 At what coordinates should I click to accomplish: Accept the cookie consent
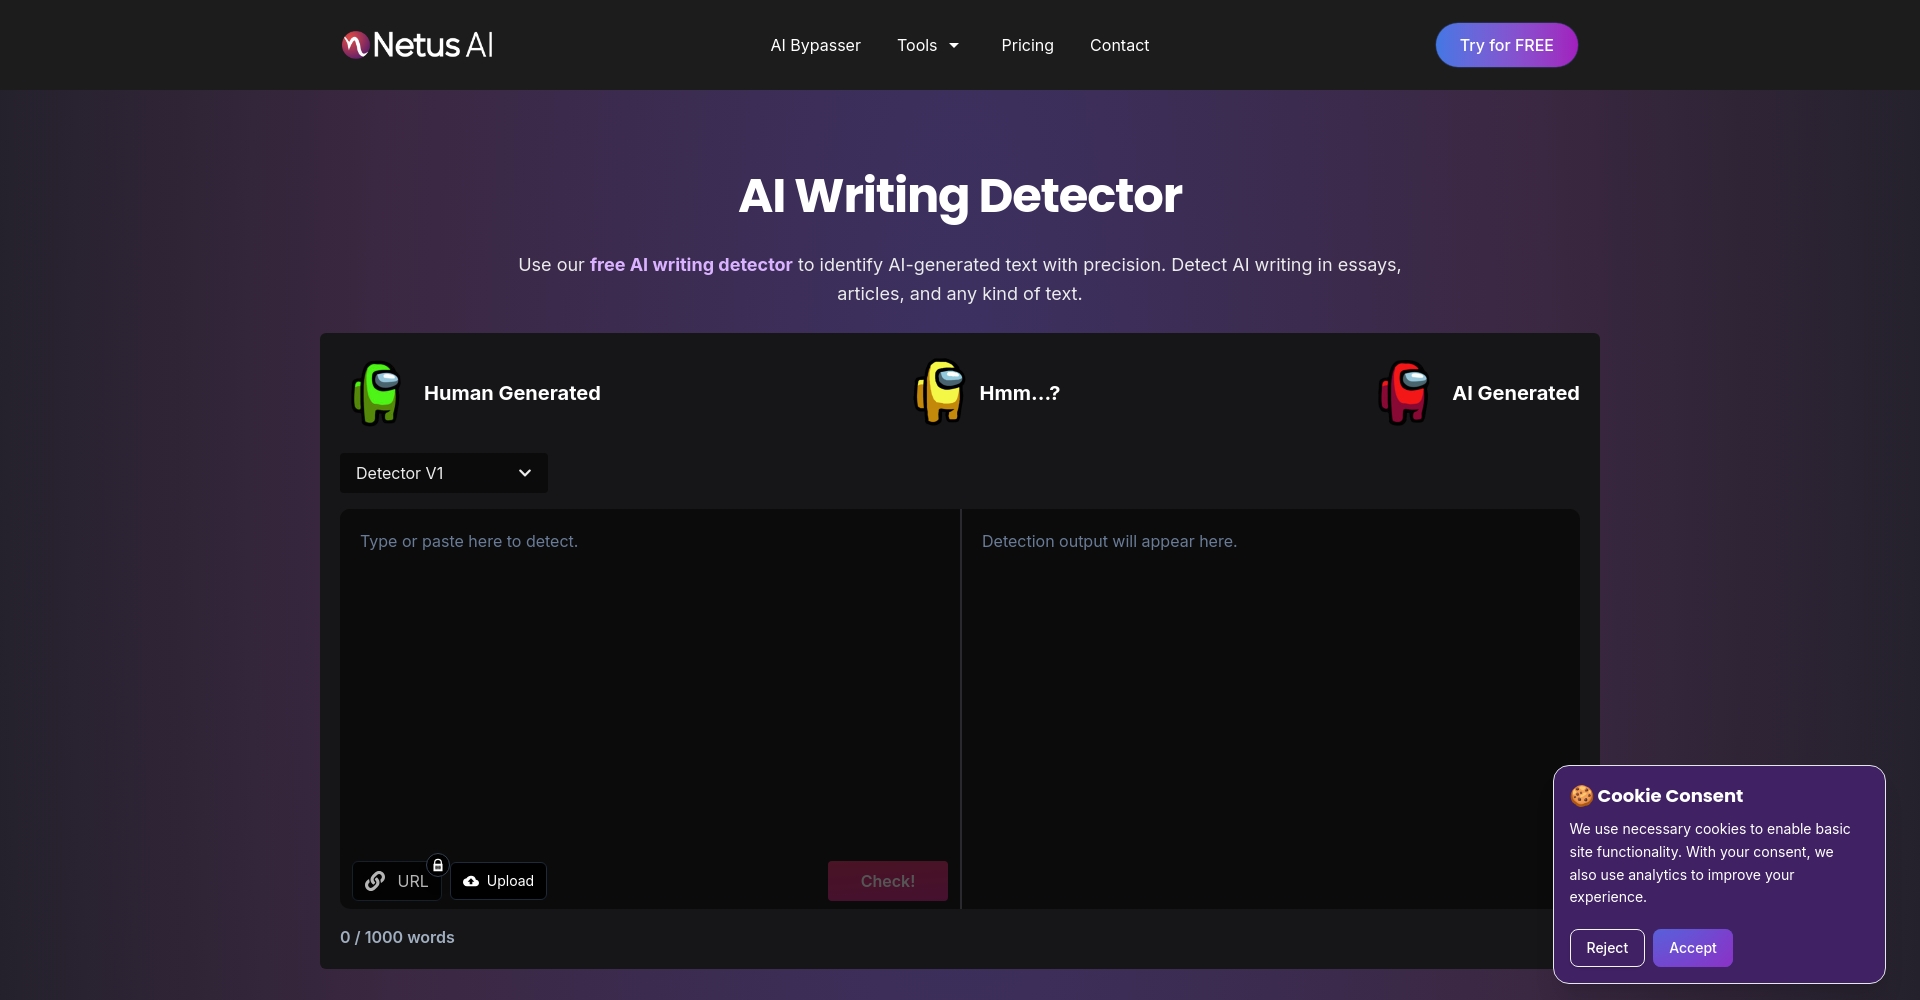click(x=1692, y=948)
